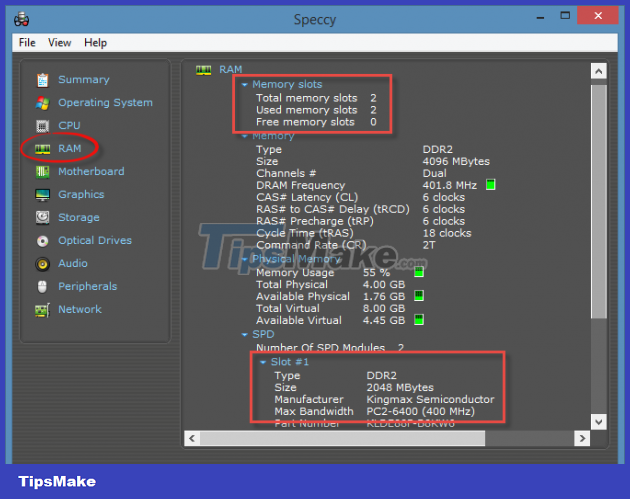This screenshot has width=630, height=499.
Task: Select the 'Total memory slots' row
Action: point(316,98)
